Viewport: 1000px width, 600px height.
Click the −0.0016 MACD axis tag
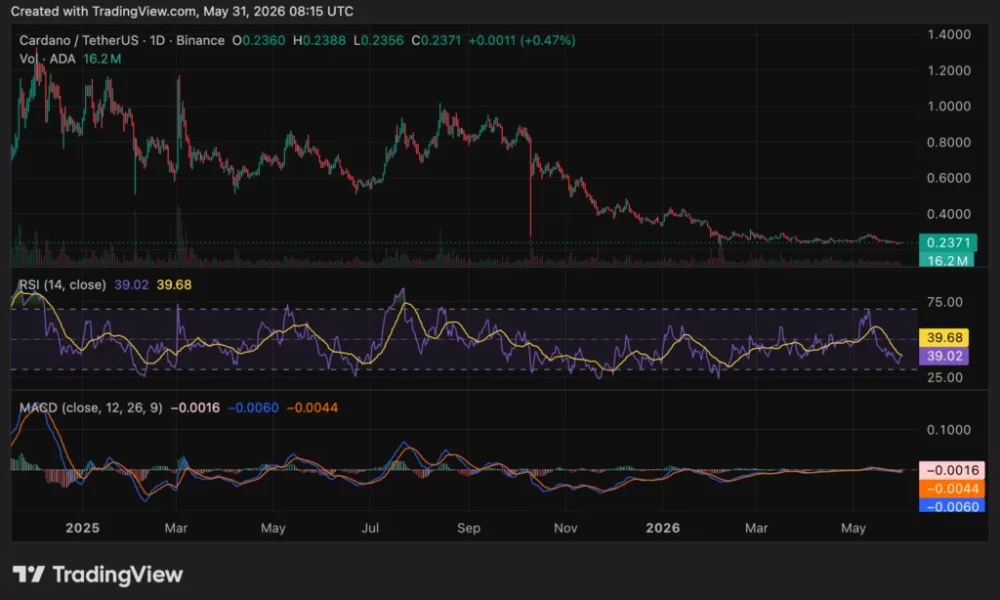pyautogui.click(x=952, y=470)
